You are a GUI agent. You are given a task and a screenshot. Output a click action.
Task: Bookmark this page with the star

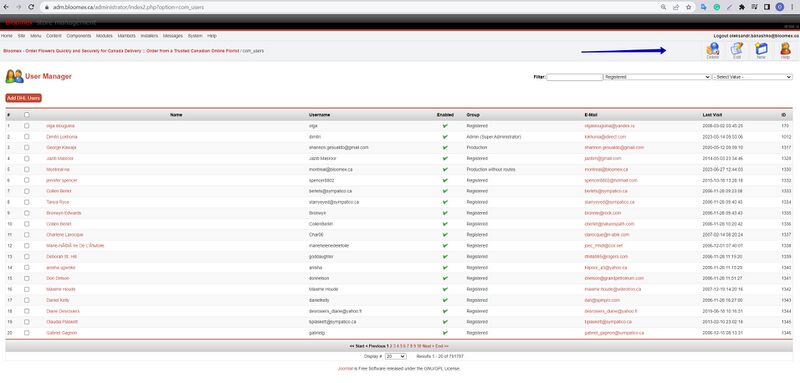pyautogui.click(x=688, y=7)
